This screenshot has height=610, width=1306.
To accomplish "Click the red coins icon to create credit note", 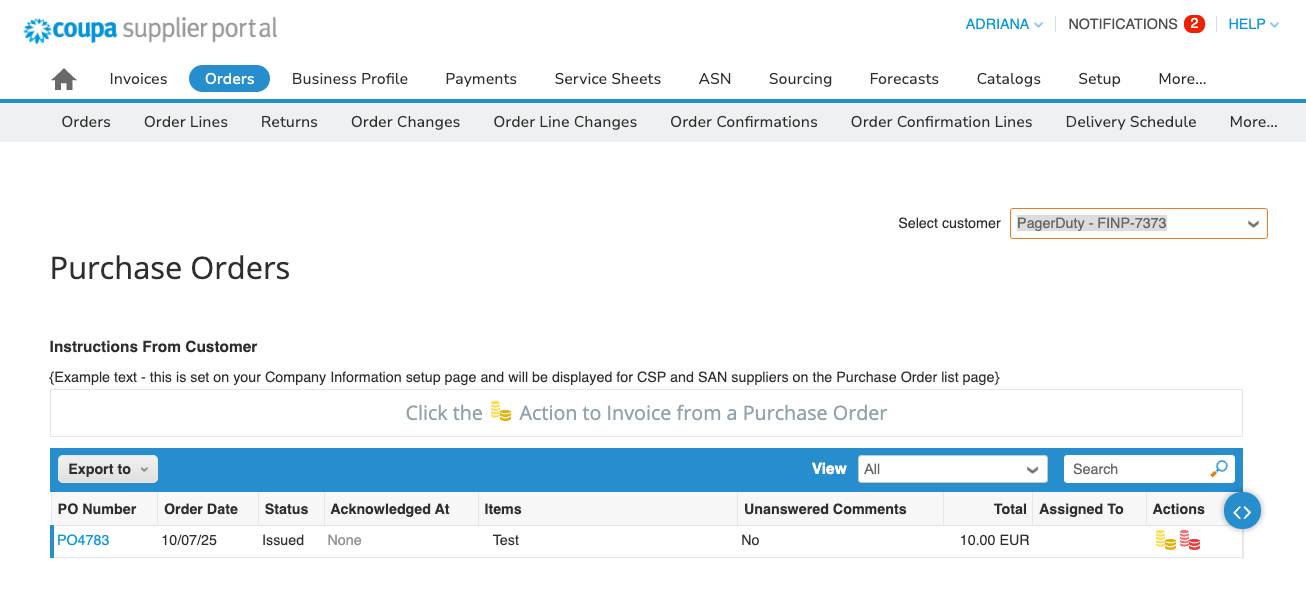I will (1191, 540).
